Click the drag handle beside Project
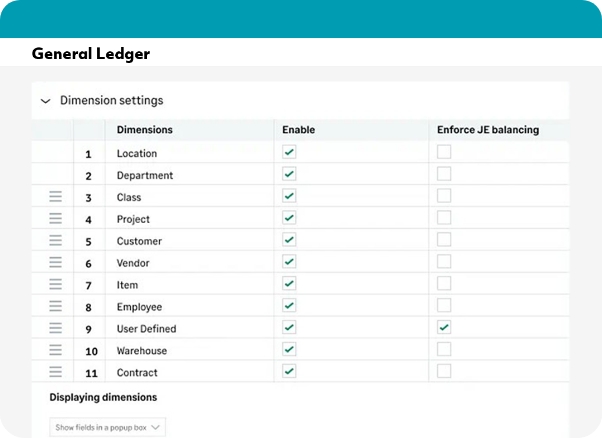The height and width of the screenshot is (438, 602). [x=56, y=219]
